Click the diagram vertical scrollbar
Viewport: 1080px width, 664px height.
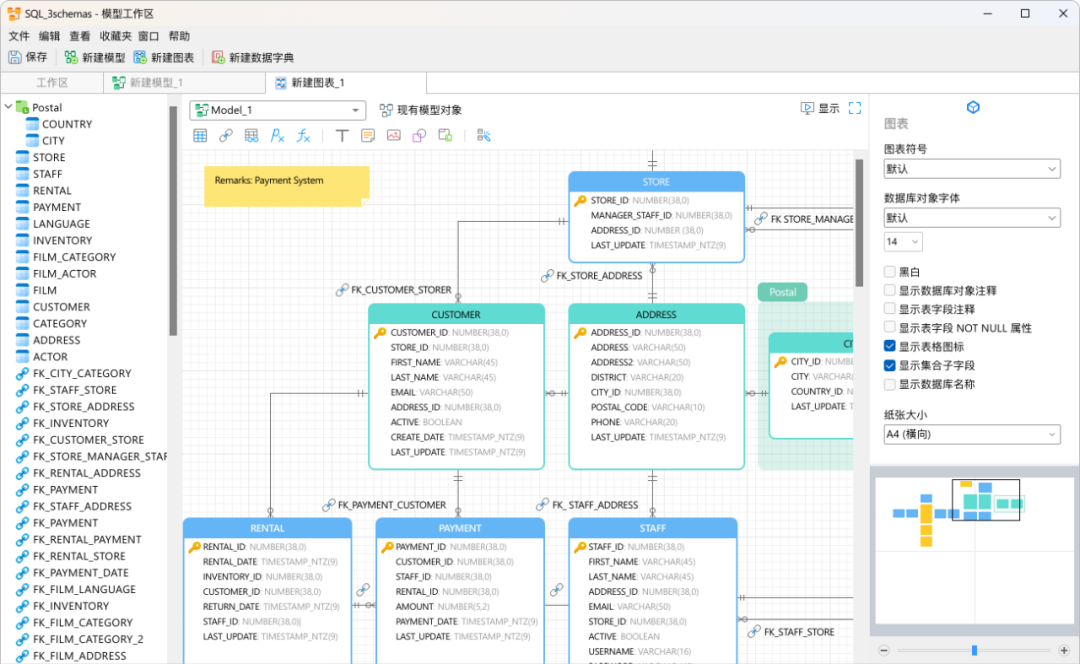pos(859,222)
